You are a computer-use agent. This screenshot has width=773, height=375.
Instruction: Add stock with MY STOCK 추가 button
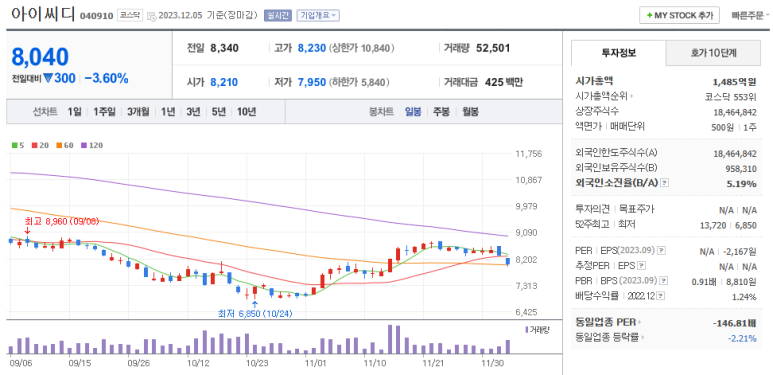click(x=679, y=15)
